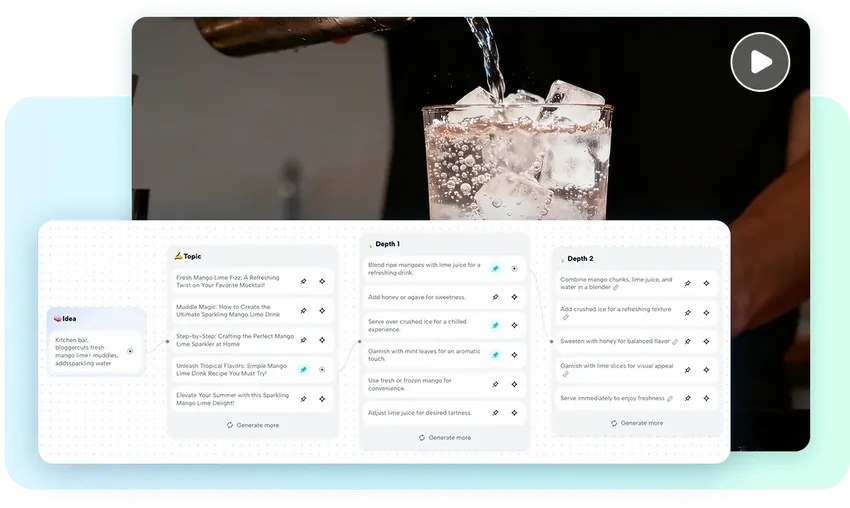Select the radio dot on the Idea card
Viewport: 850px width, 508px height.
pyautogui.click(x=130, y=351)
